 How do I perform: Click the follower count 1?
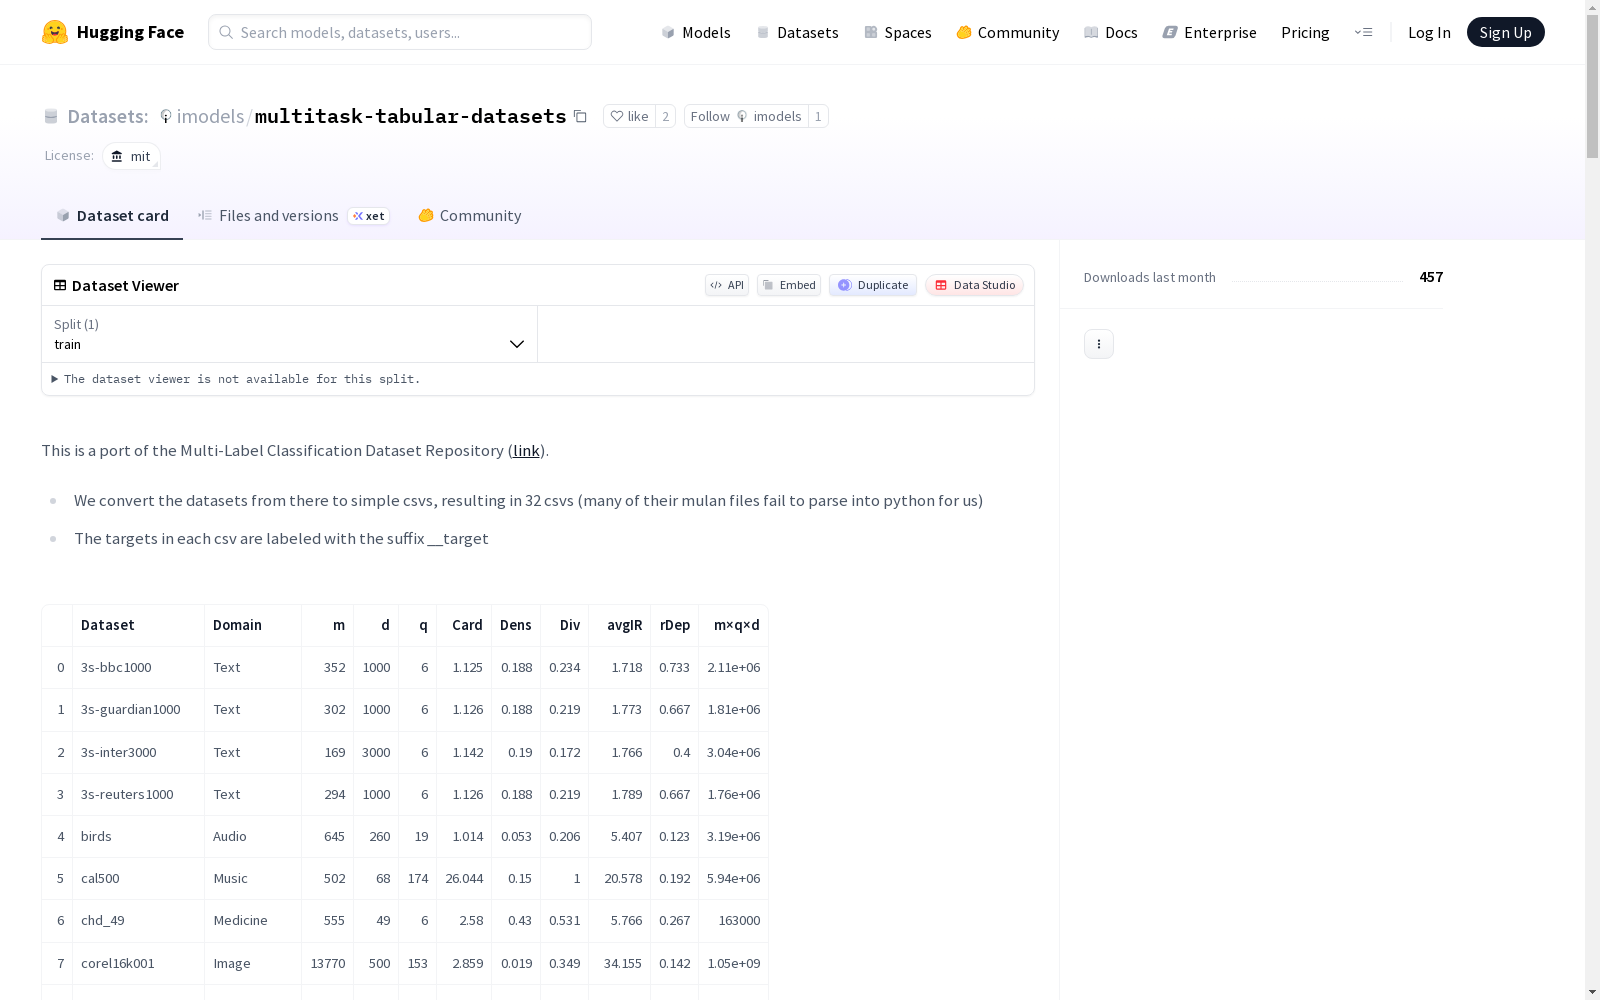818,116
